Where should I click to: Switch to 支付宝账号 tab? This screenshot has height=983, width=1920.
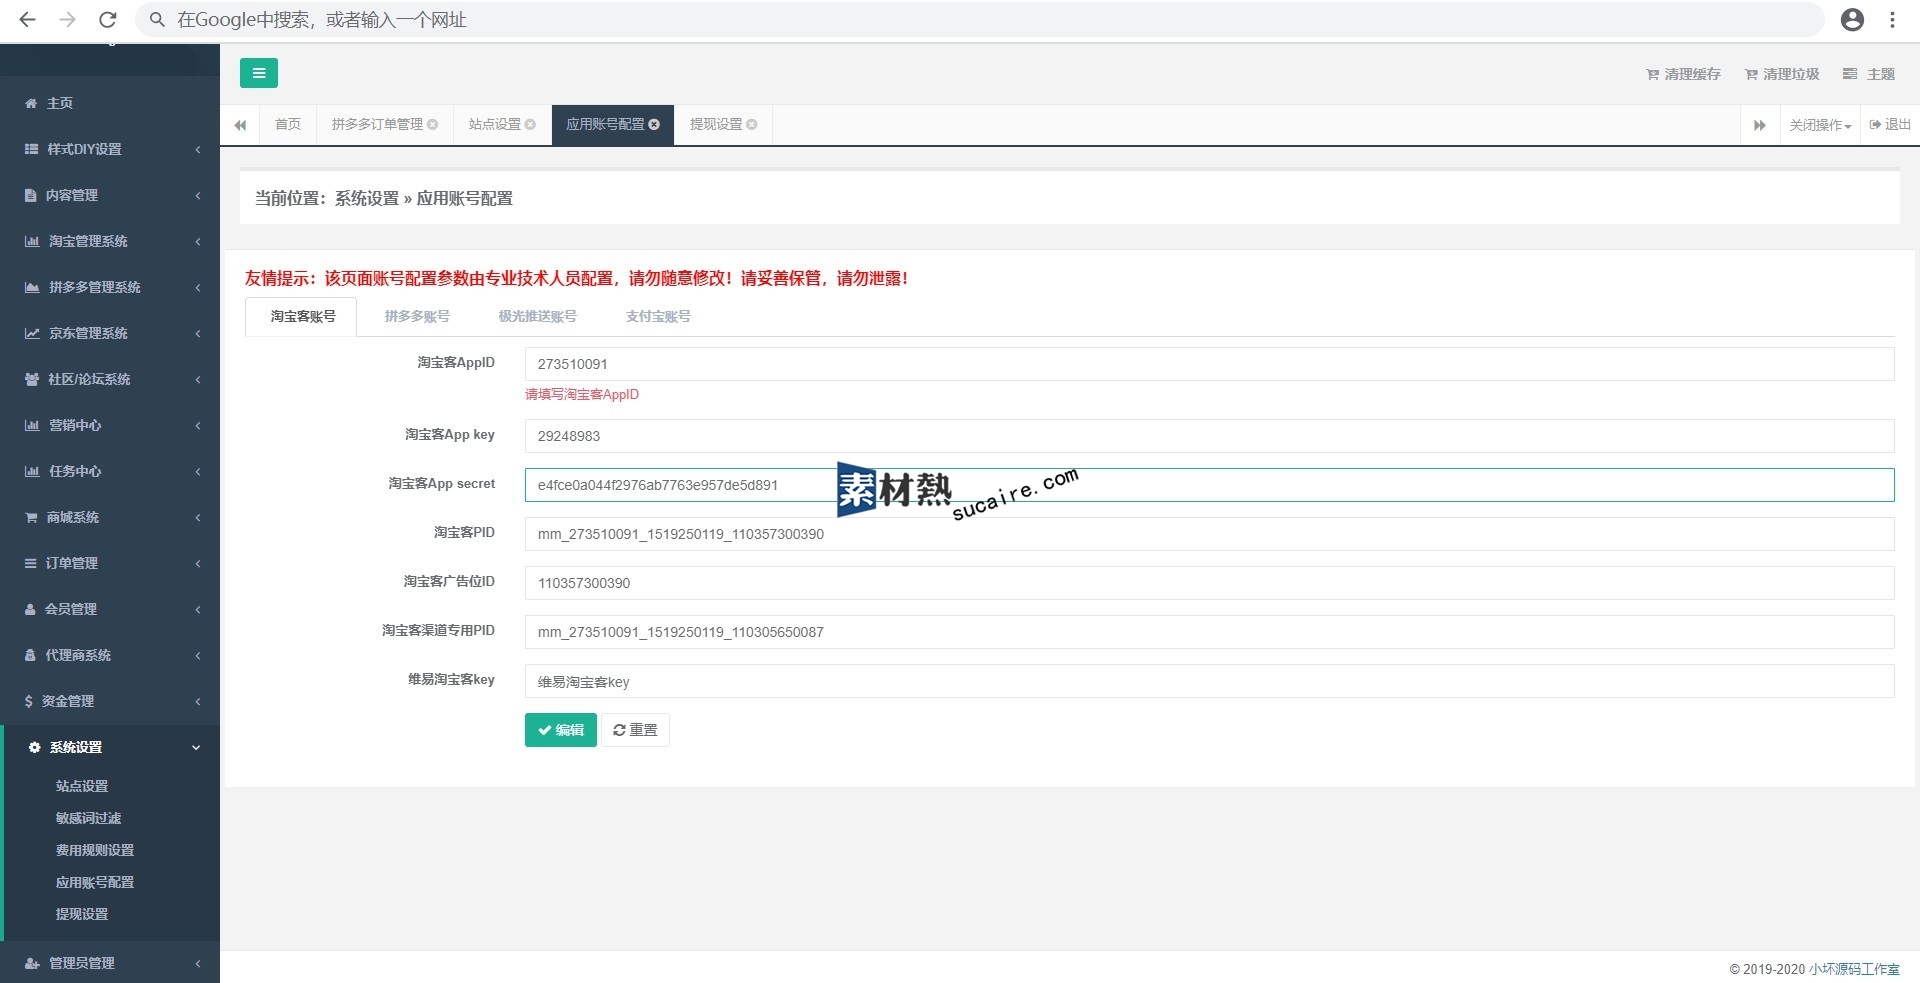point(658,316)
